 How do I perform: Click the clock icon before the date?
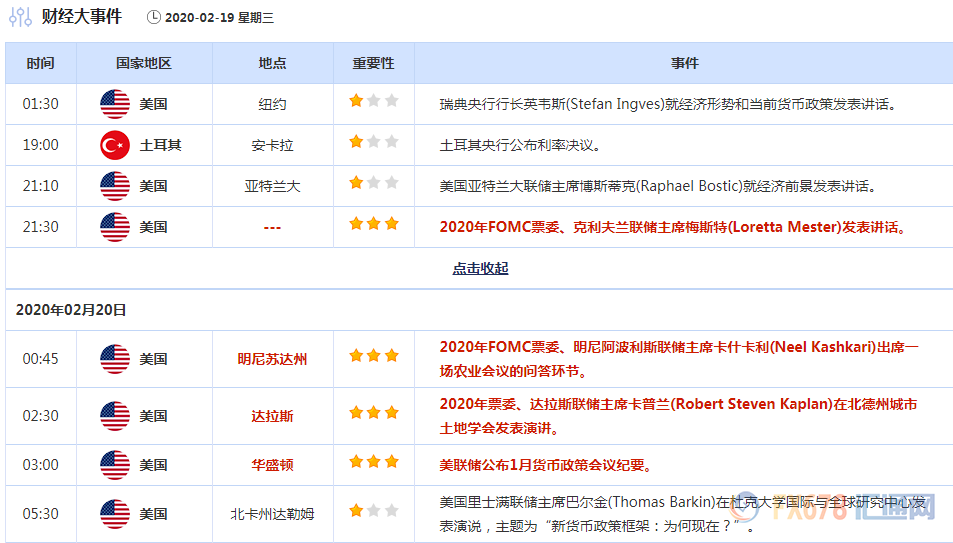pyautogui.click(x=153, y=17)
